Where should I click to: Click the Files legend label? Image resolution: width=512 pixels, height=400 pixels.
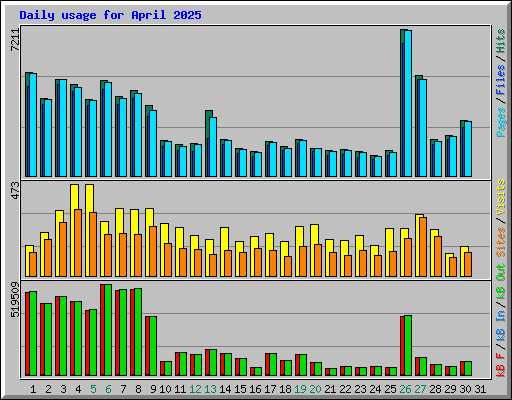(x=501, y=80)
